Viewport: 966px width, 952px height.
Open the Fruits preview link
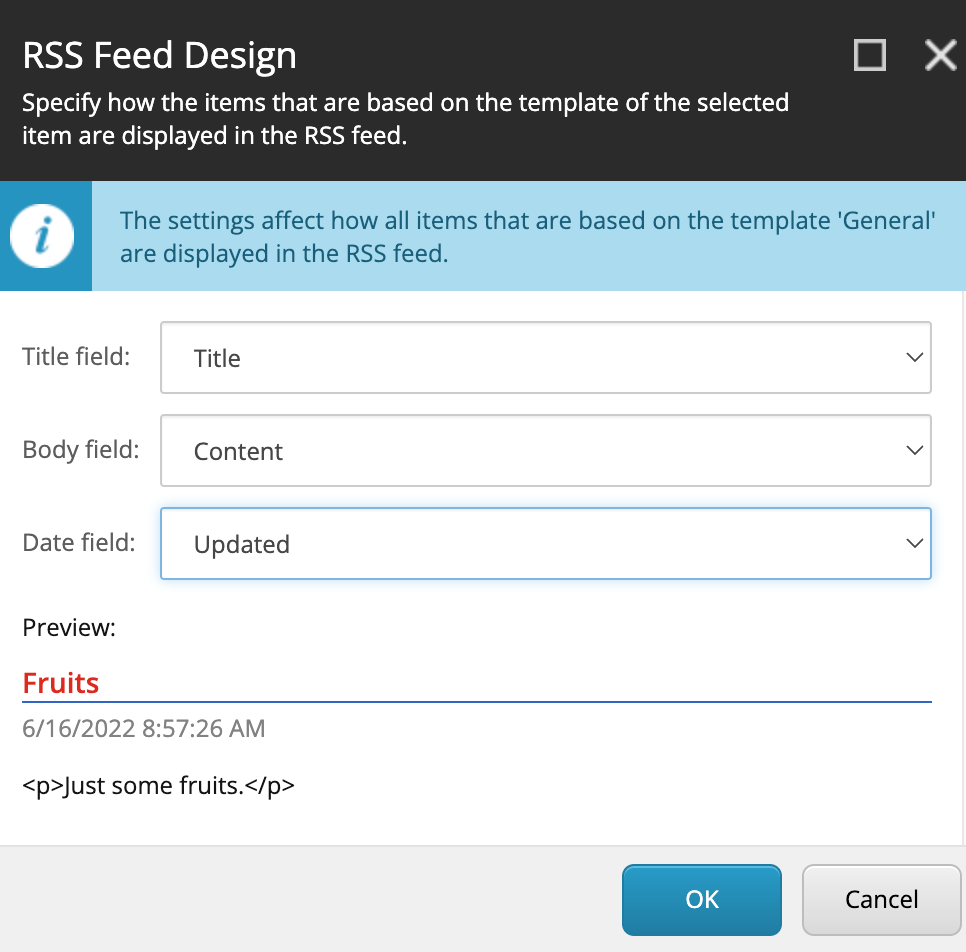tap(60, 683)
